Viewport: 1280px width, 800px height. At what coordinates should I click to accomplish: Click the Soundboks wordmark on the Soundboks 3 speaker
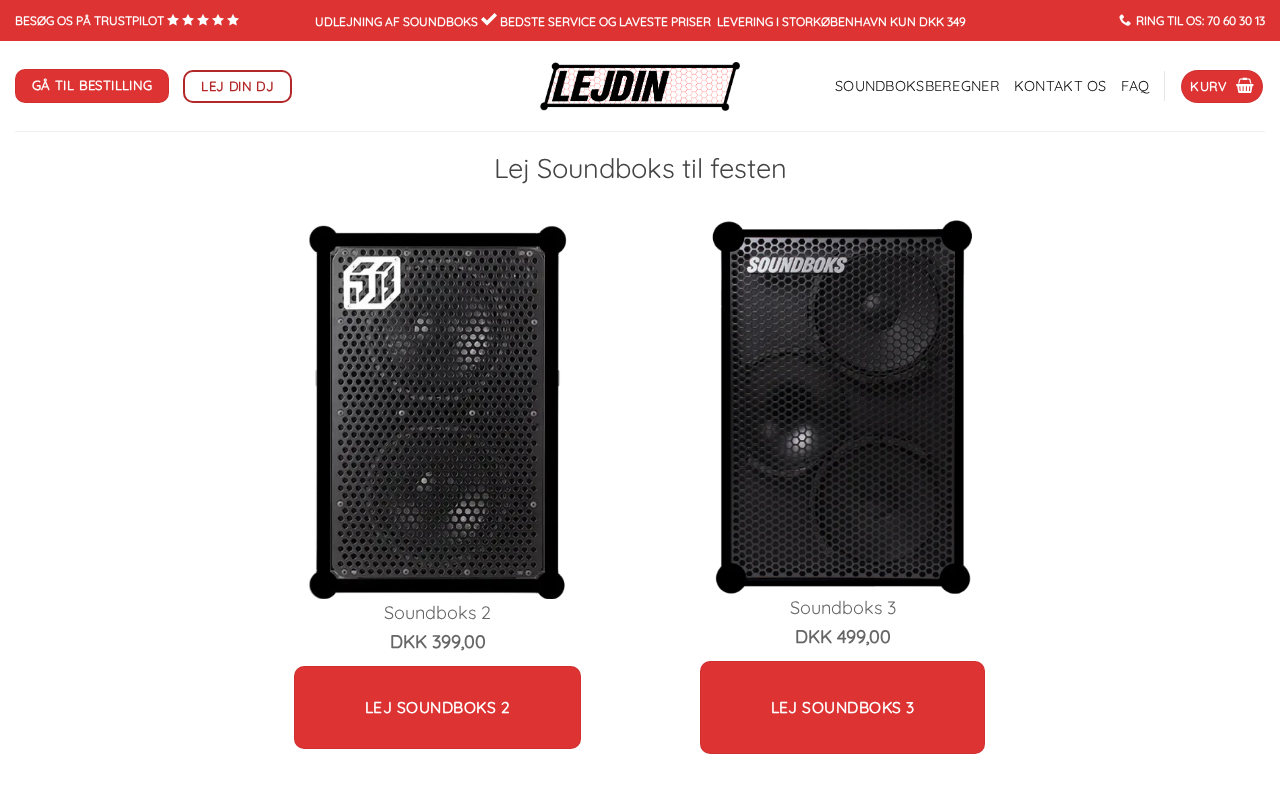(797, 265)
